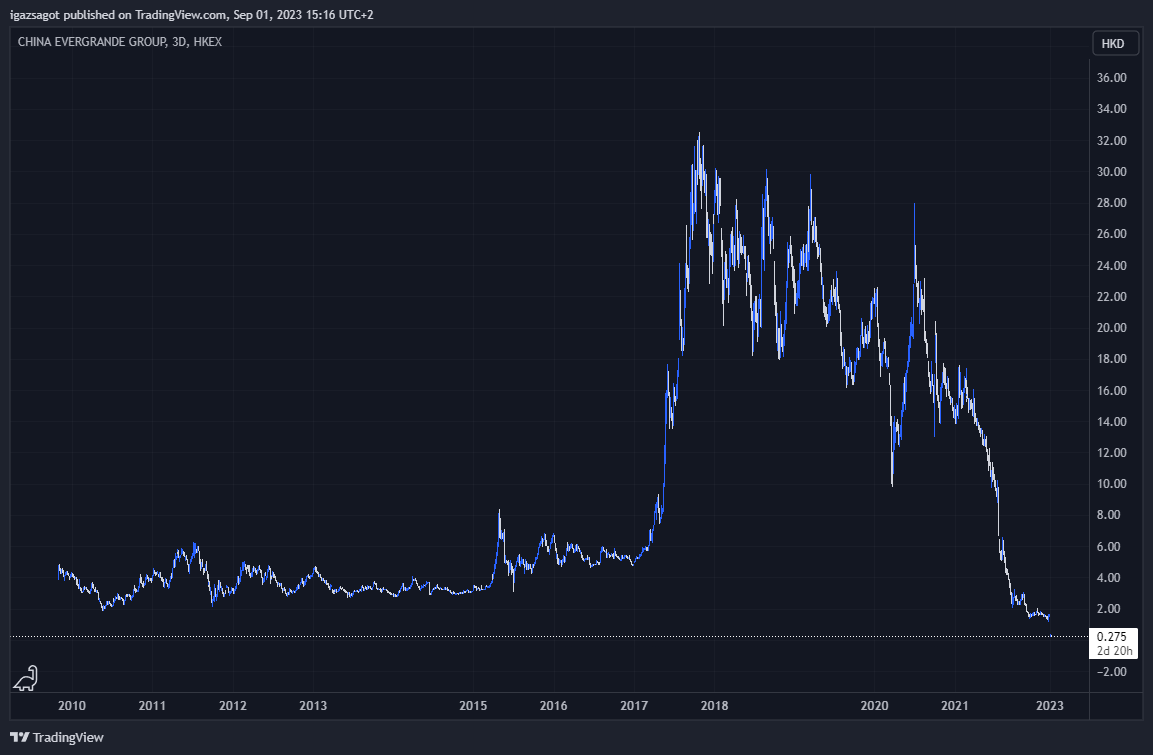The image size is (1153, 755).
Task: Click the -2.00 price axis label
Action: [1111, 671]
